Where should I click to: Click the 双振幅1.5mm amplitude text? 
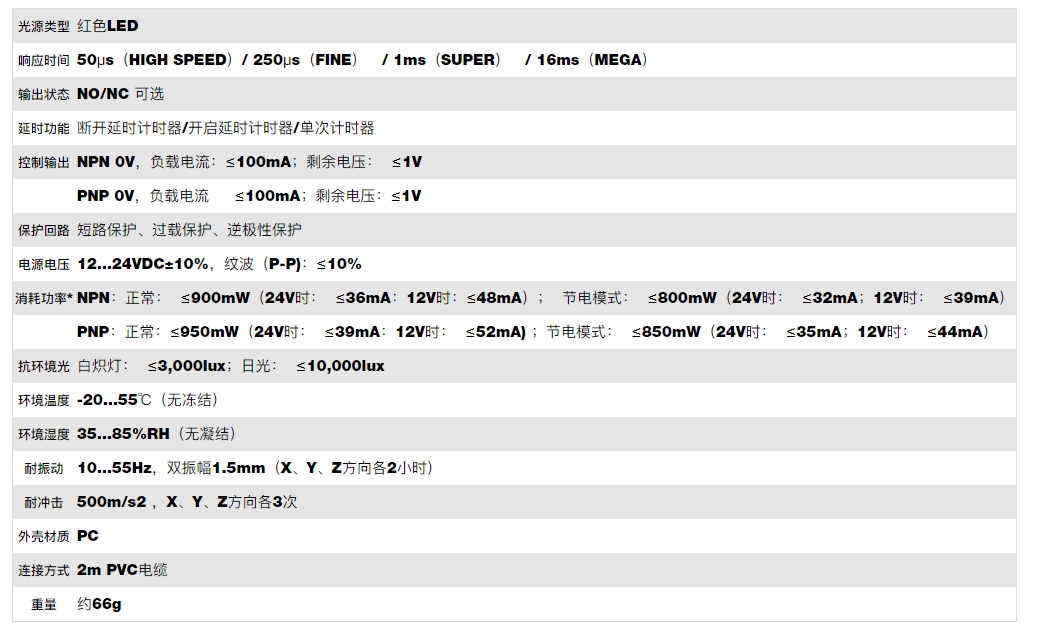tap(216, 468)
